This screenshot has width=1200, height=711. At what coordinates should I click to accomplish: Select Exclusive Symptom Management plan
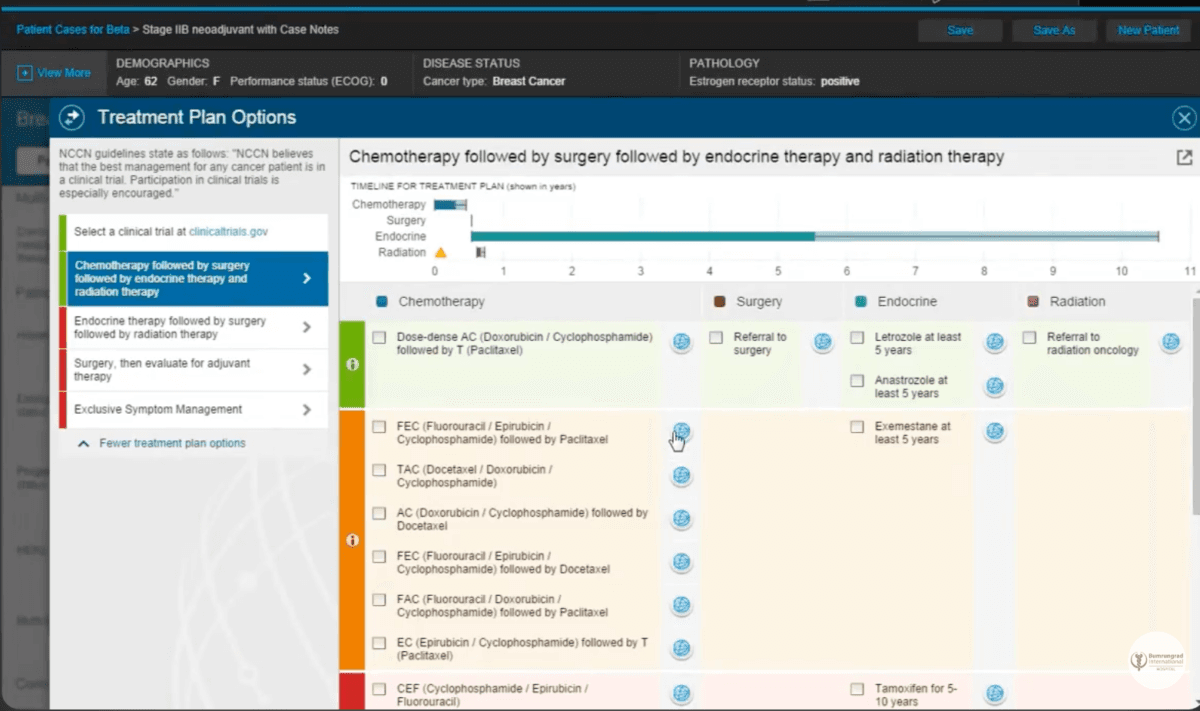coord(193,410)
